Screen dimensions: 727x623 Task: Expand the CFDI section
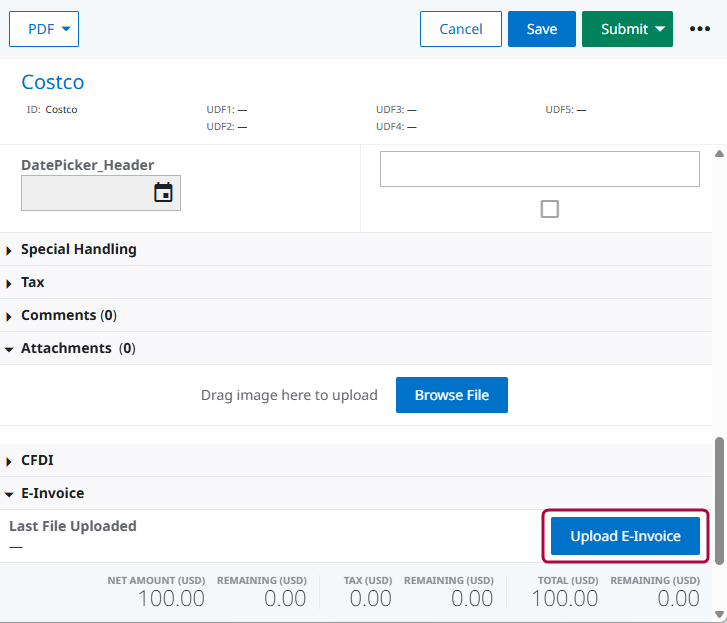[x=37, y=460]
